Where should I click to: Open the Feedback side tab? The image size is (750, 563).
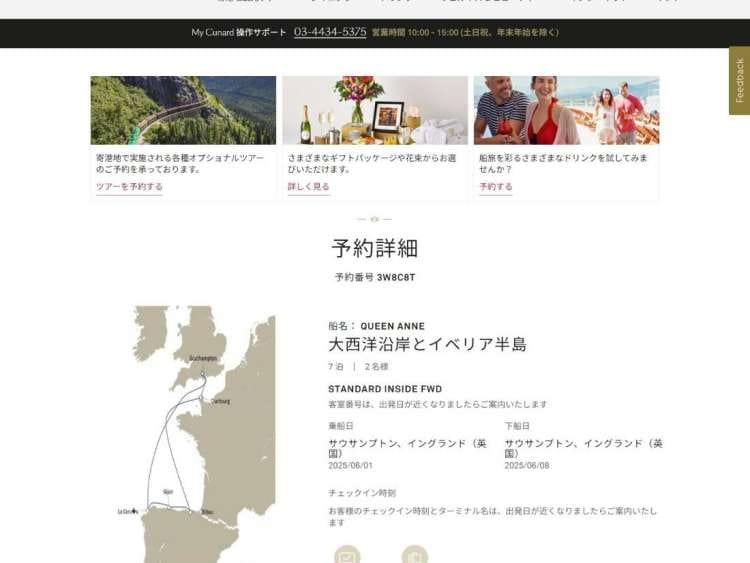(739, 80)
